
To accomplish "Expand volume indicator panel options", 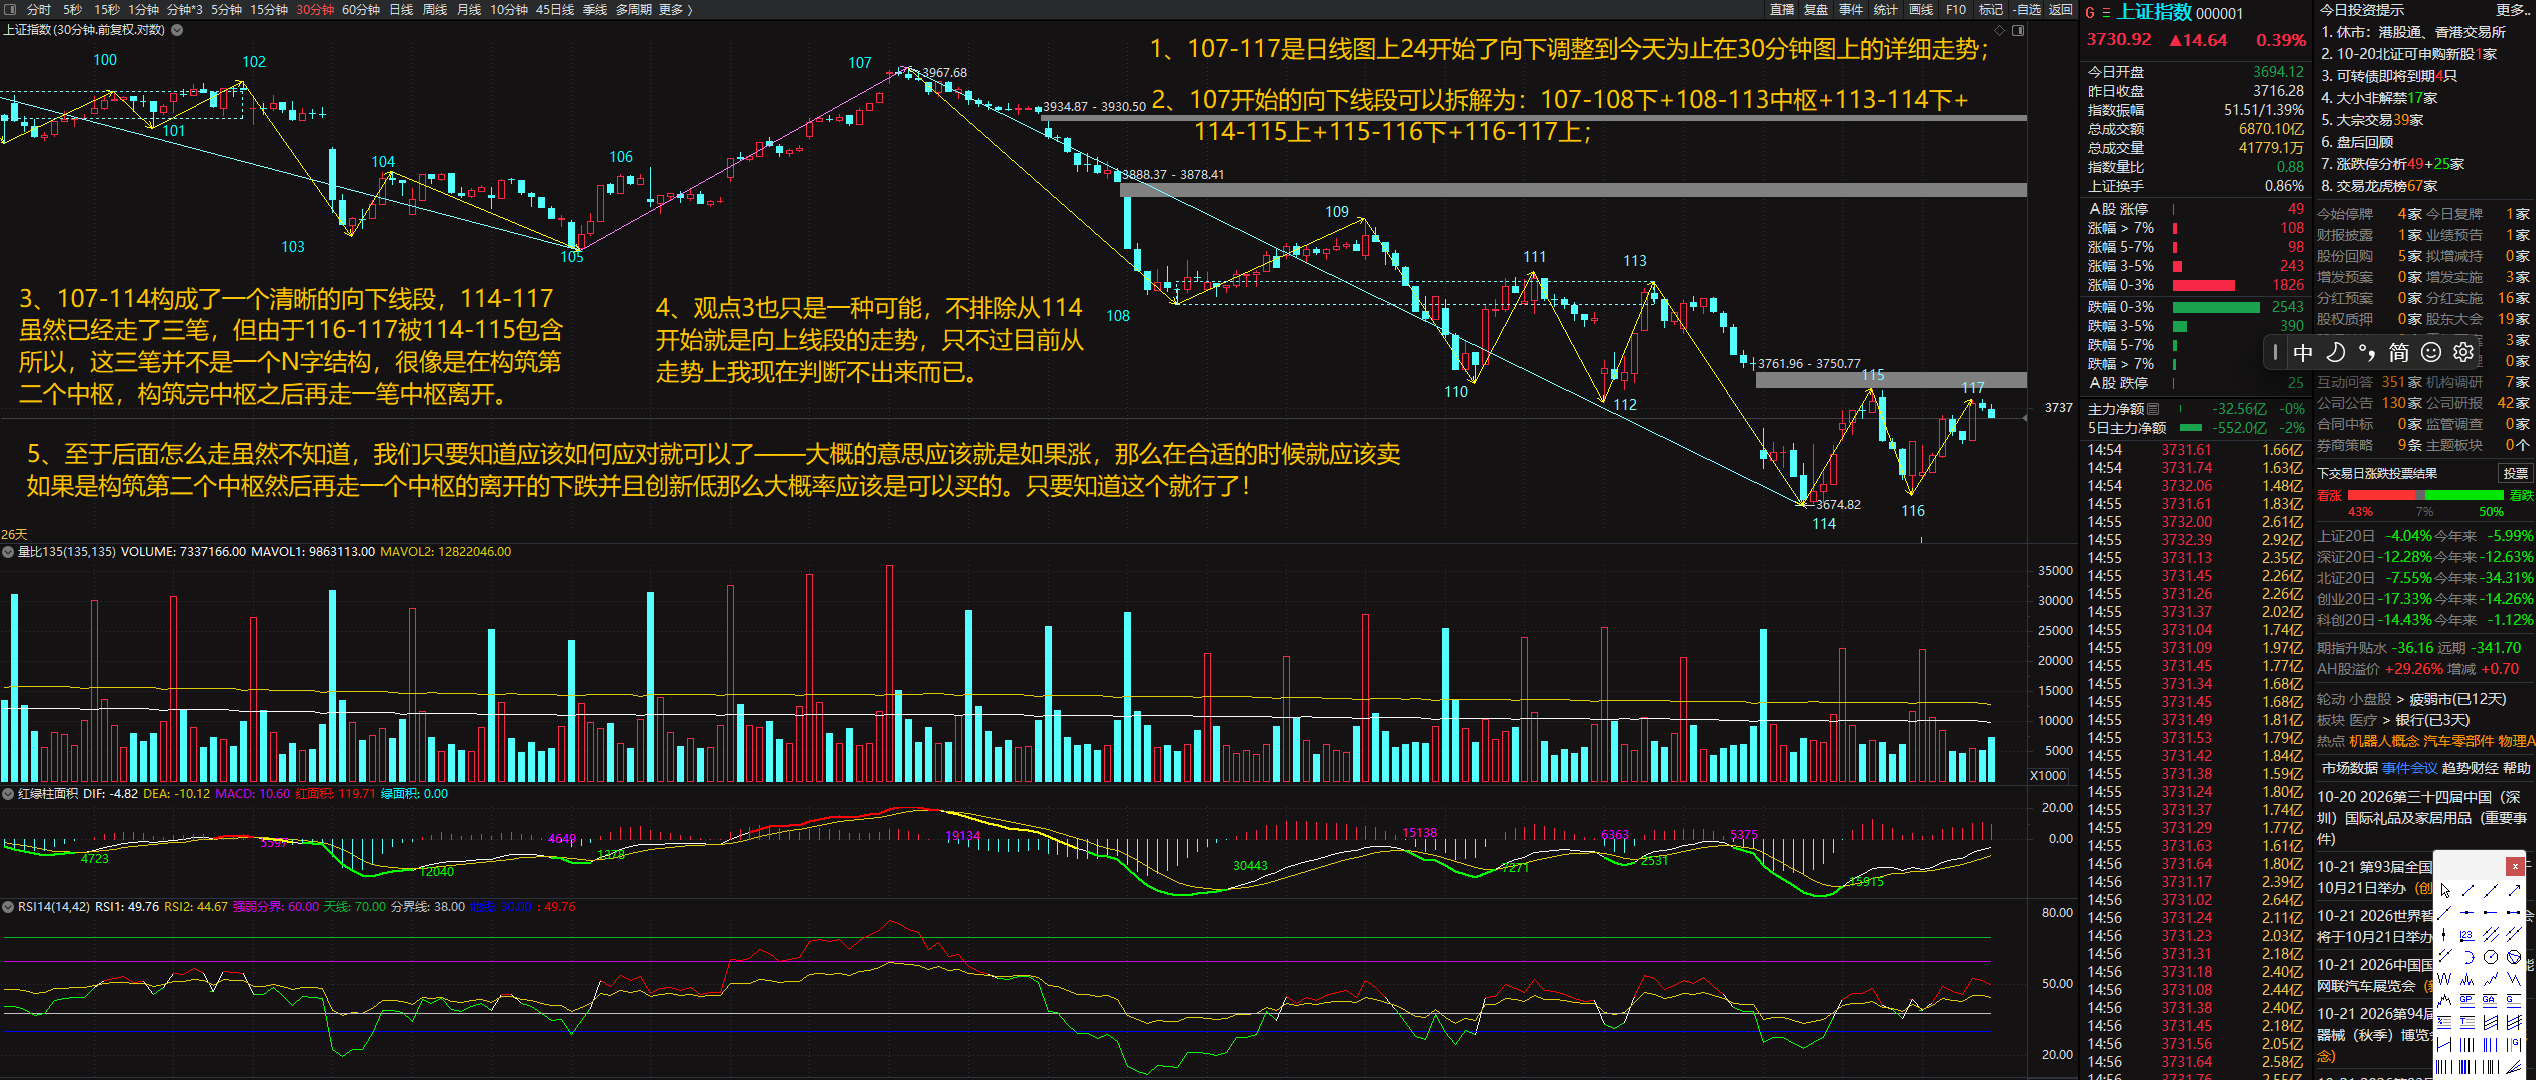I will [x=8, y=552].
